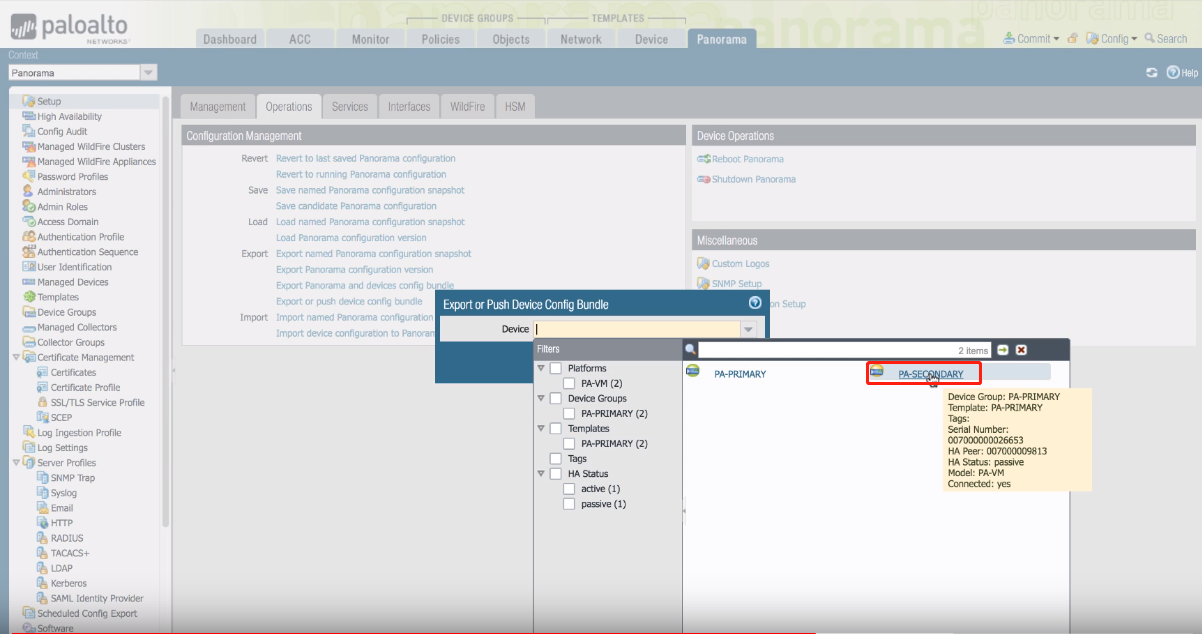The height and width of the screenshot is (634, 1202).
Task: Open the Context Panorama dropdown
Action: tap(148, 73)
